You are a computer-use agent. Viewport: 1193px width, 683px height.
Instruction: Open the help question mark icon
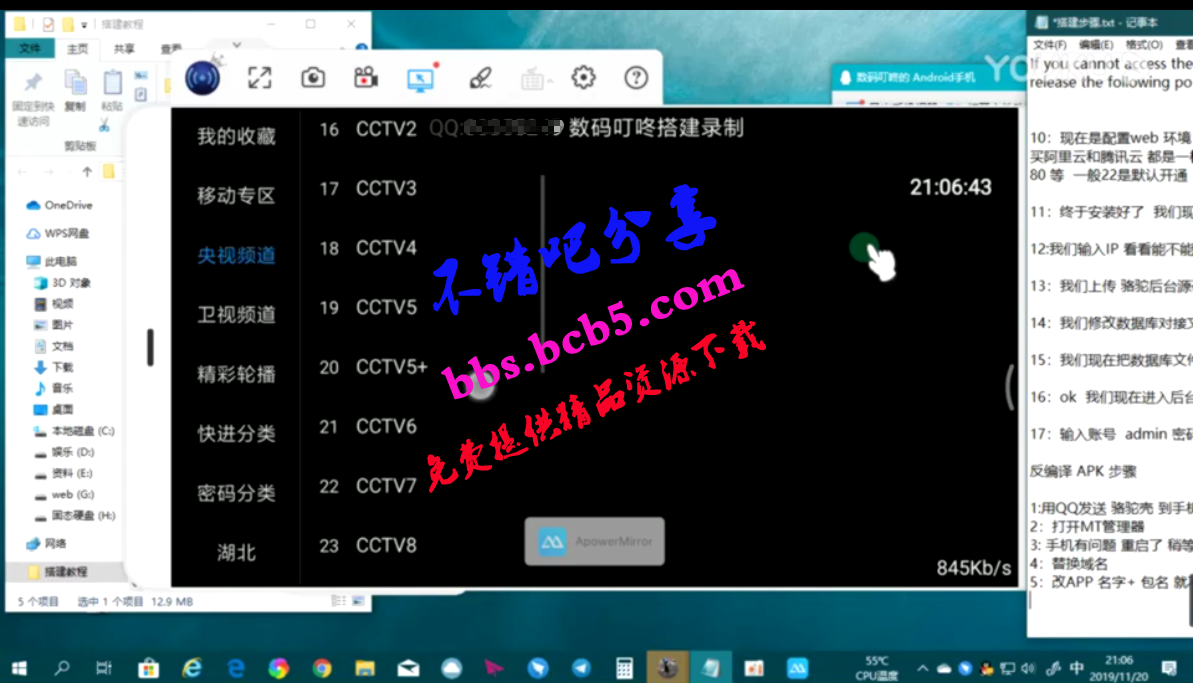tap(636, 78)
